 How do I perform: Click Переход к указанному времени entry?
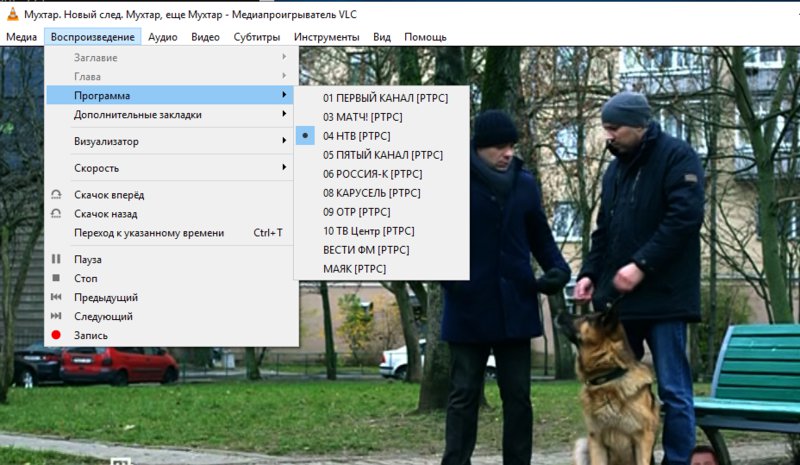150,233
